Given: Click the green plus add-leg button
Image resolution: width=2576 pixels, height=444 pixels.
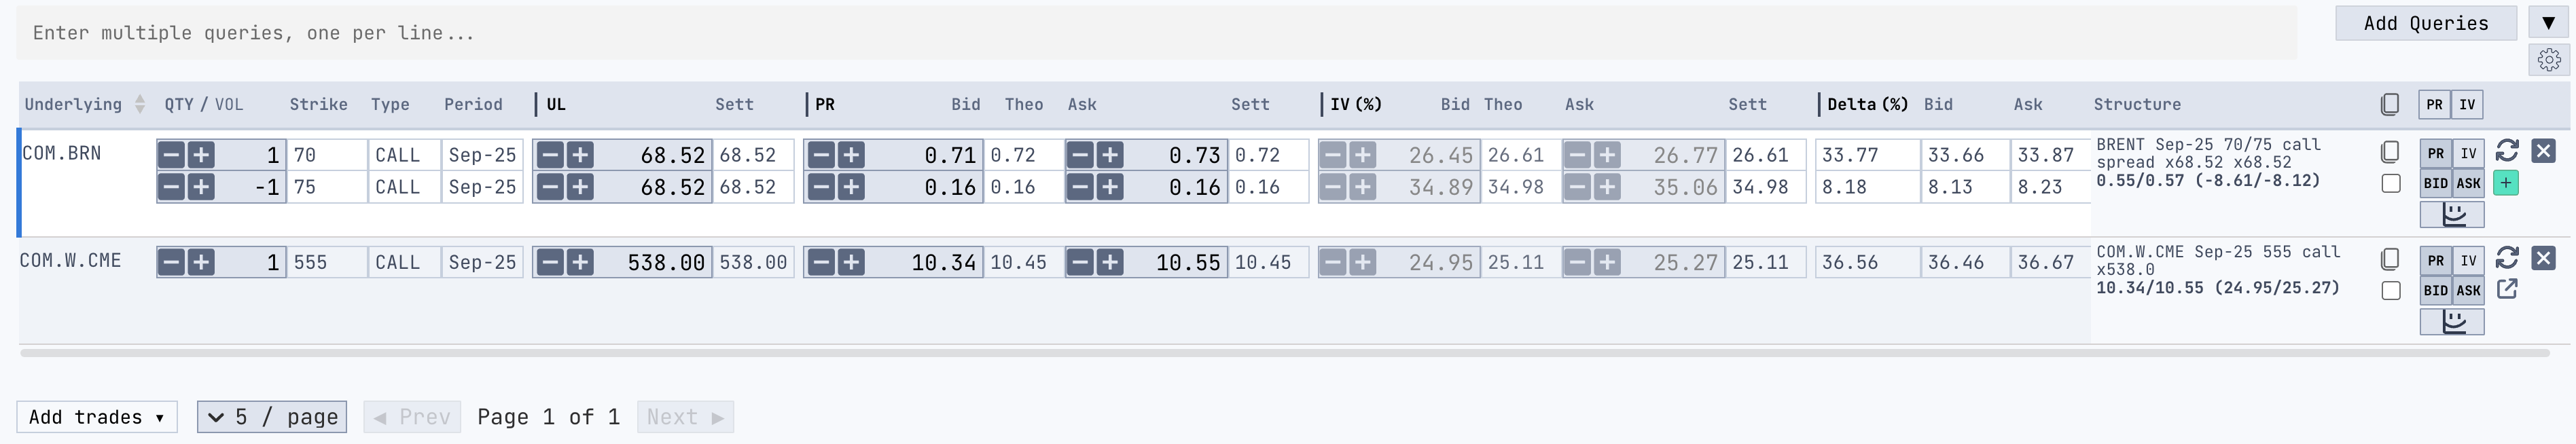Looking at the screenshot, I should 2506,183.
